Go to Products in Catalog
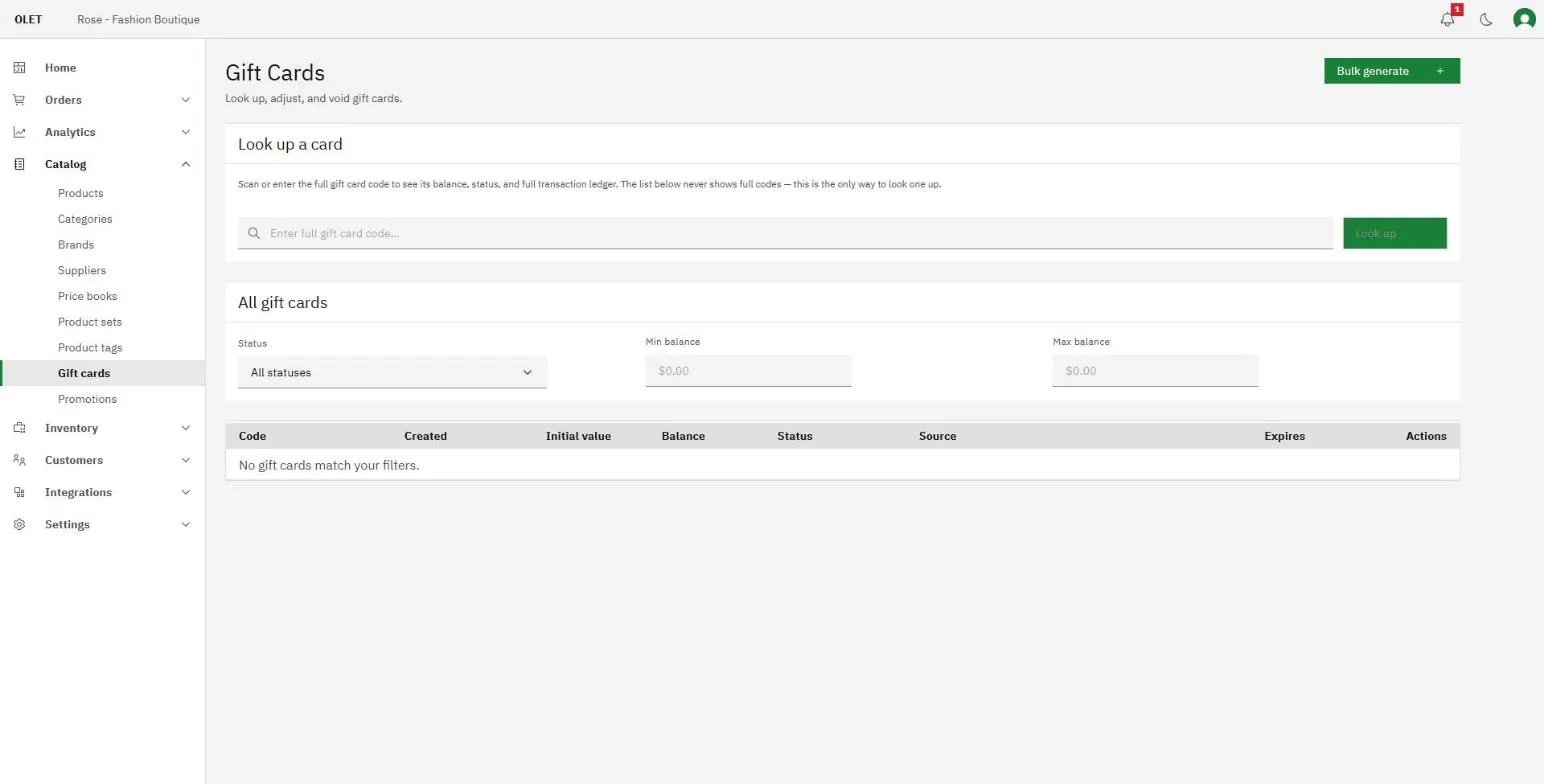Screen dimensions: 1544x784 click(x=81, y=193)
